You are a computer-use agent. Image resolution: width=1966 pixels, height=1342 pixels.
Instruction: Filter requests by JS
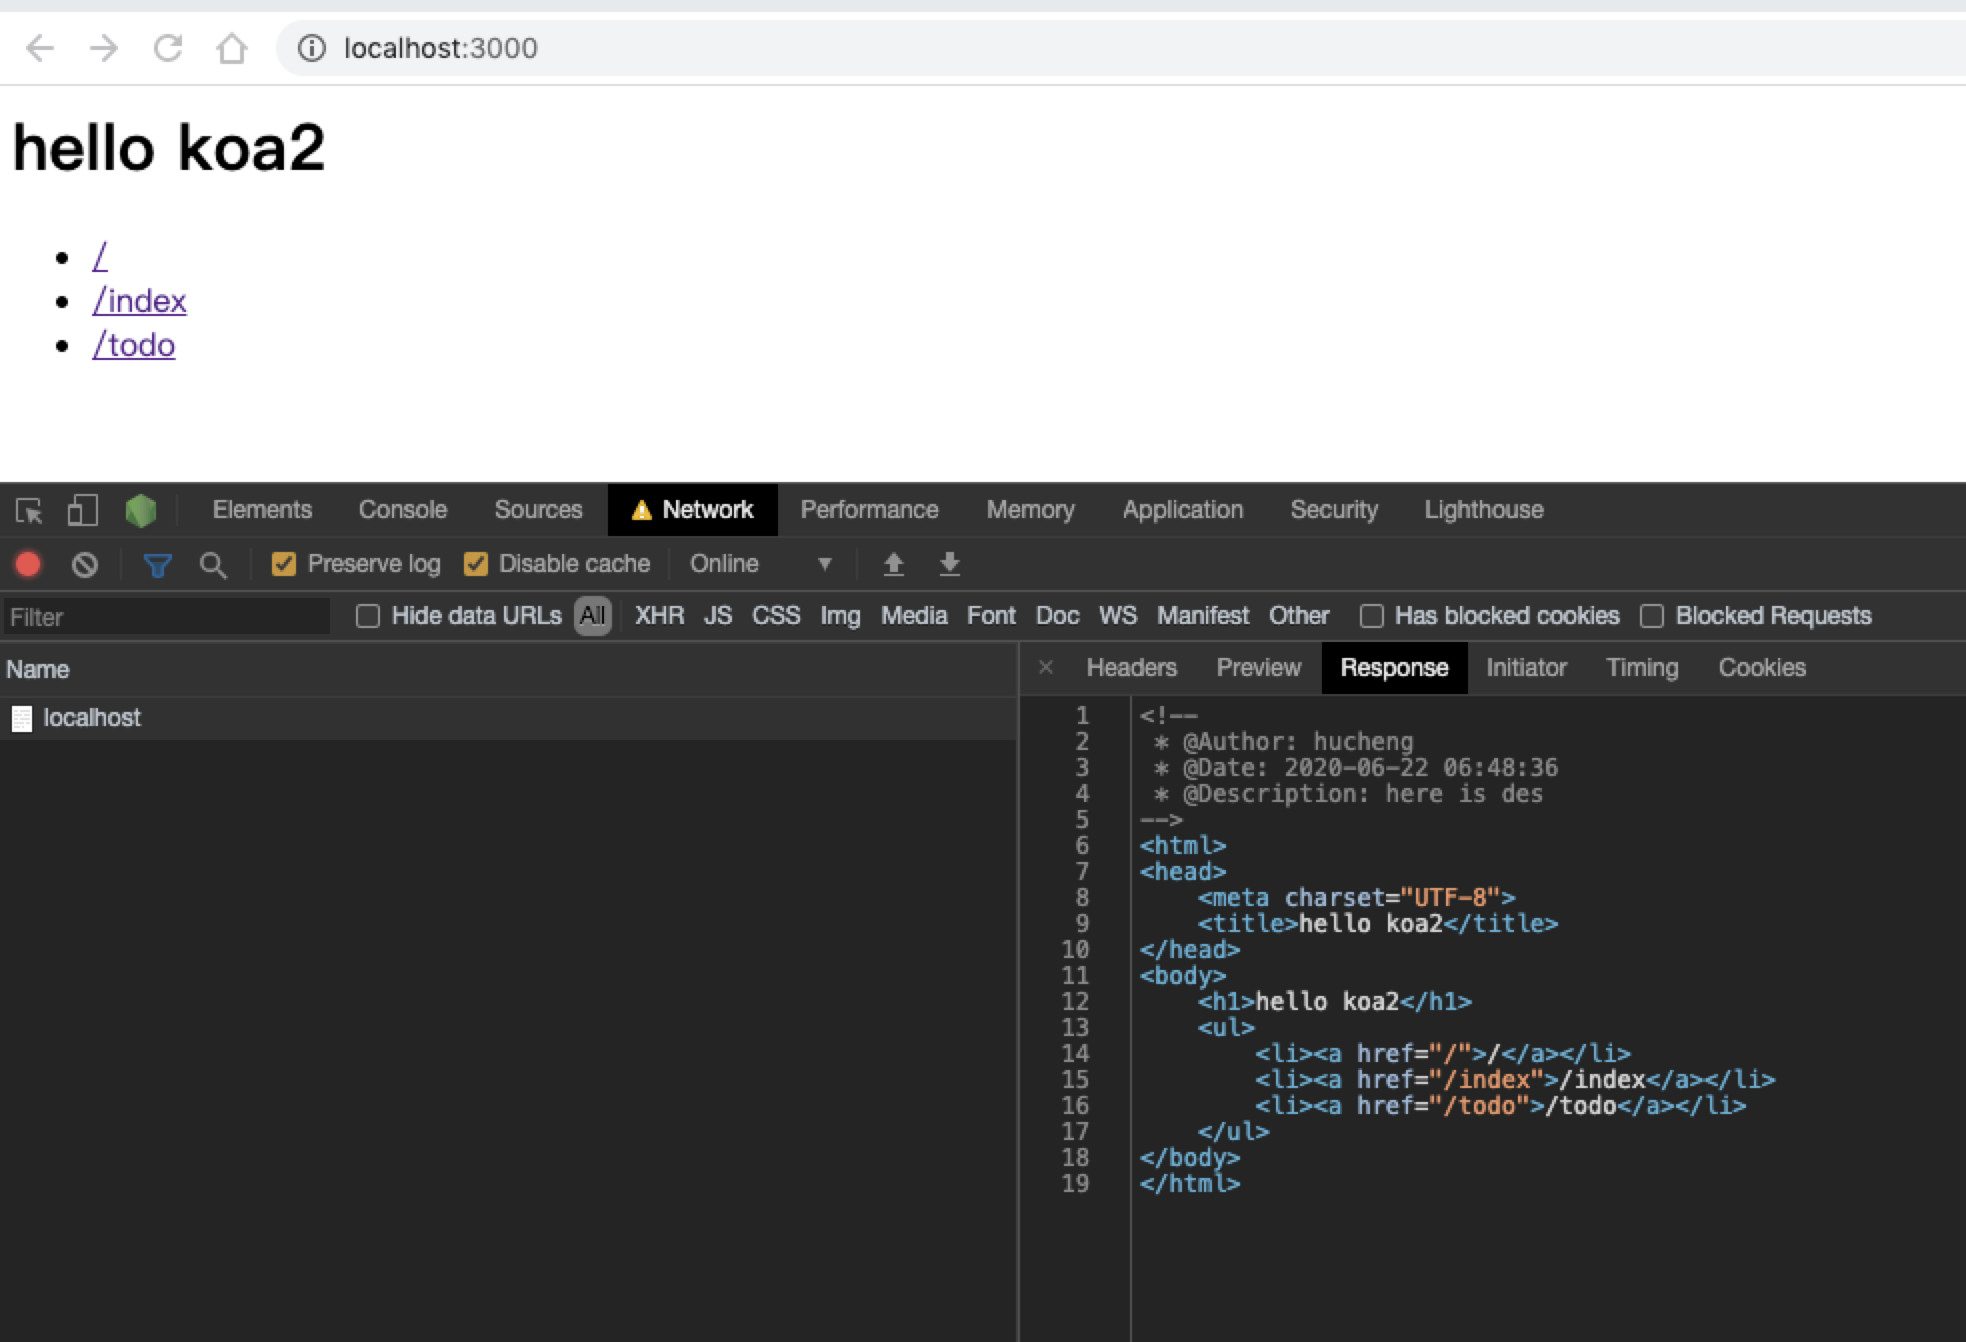point(718,616)
